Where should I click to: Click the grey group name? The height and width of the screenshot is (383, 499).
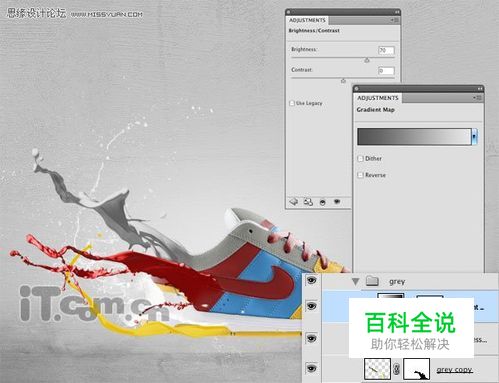pyautogui.click(x=397, y=282)
